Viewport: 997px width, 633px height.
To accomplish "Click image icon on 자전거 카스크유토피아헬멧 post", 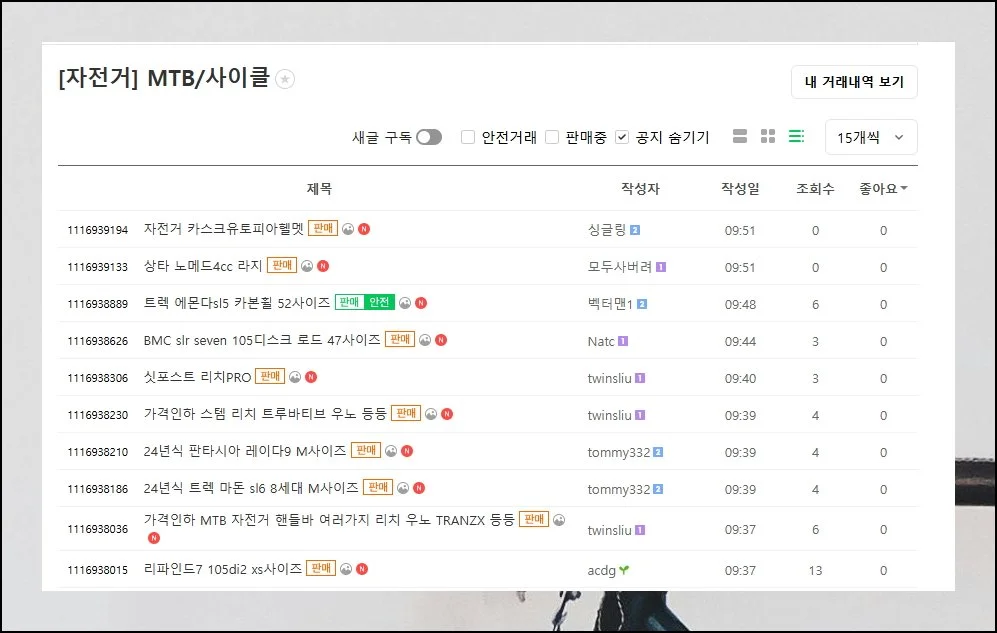I will tap(348, 229).
